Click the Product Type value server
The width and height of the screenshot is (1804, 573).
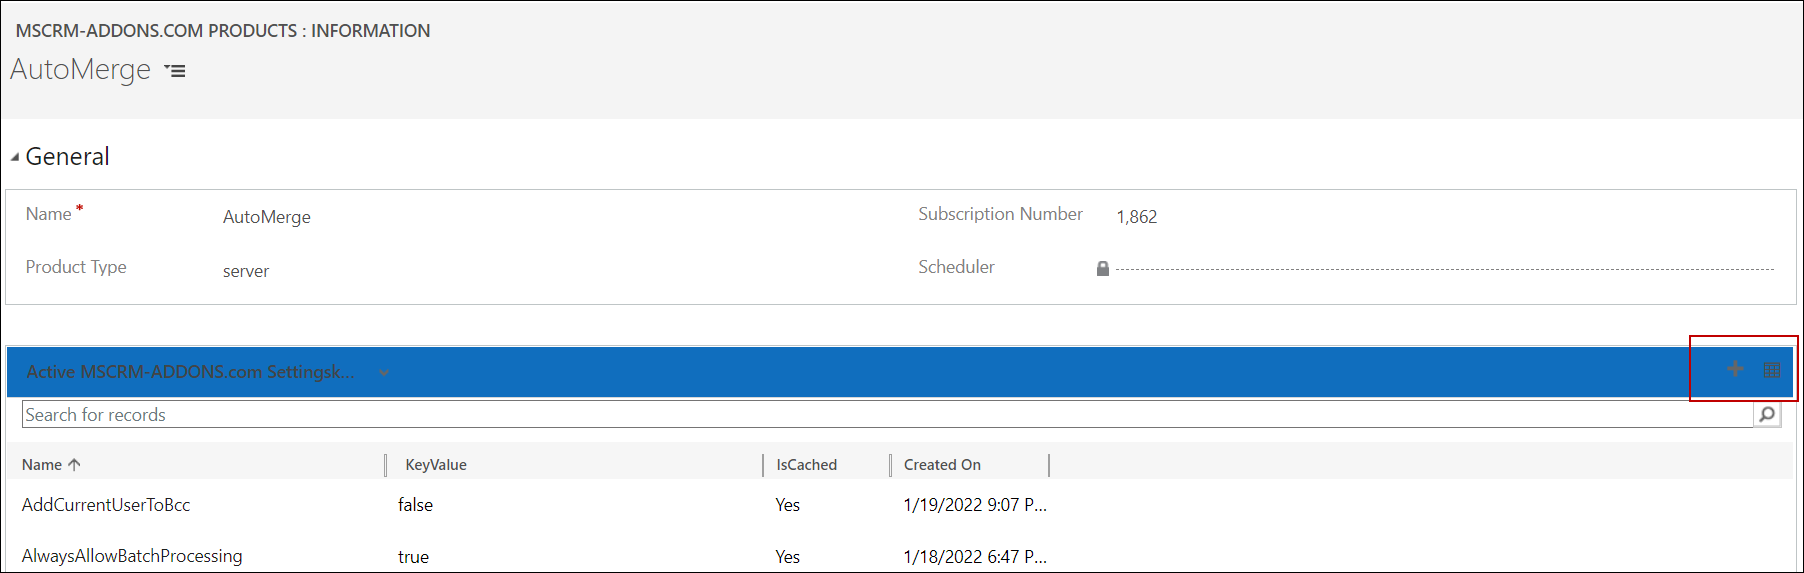tap(246, 271)
